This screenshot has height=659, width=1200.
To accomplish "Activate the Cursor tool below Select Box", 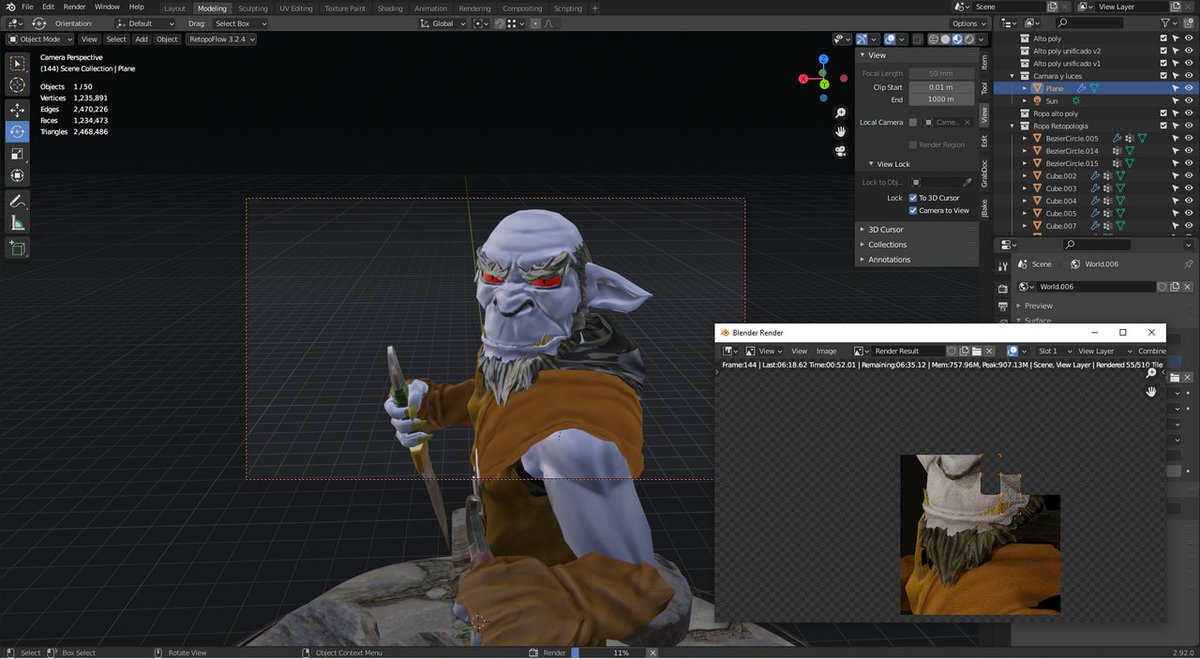I will (17, 85).
